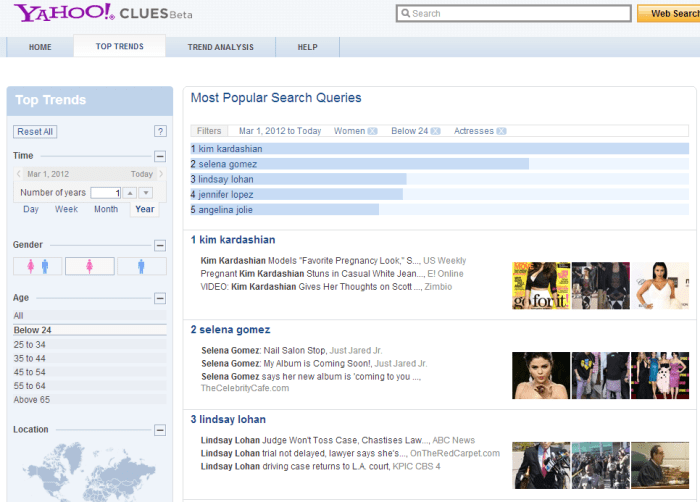The image size is (700, 502).
Task: Focus the Search input box
Action: (513, 13)
